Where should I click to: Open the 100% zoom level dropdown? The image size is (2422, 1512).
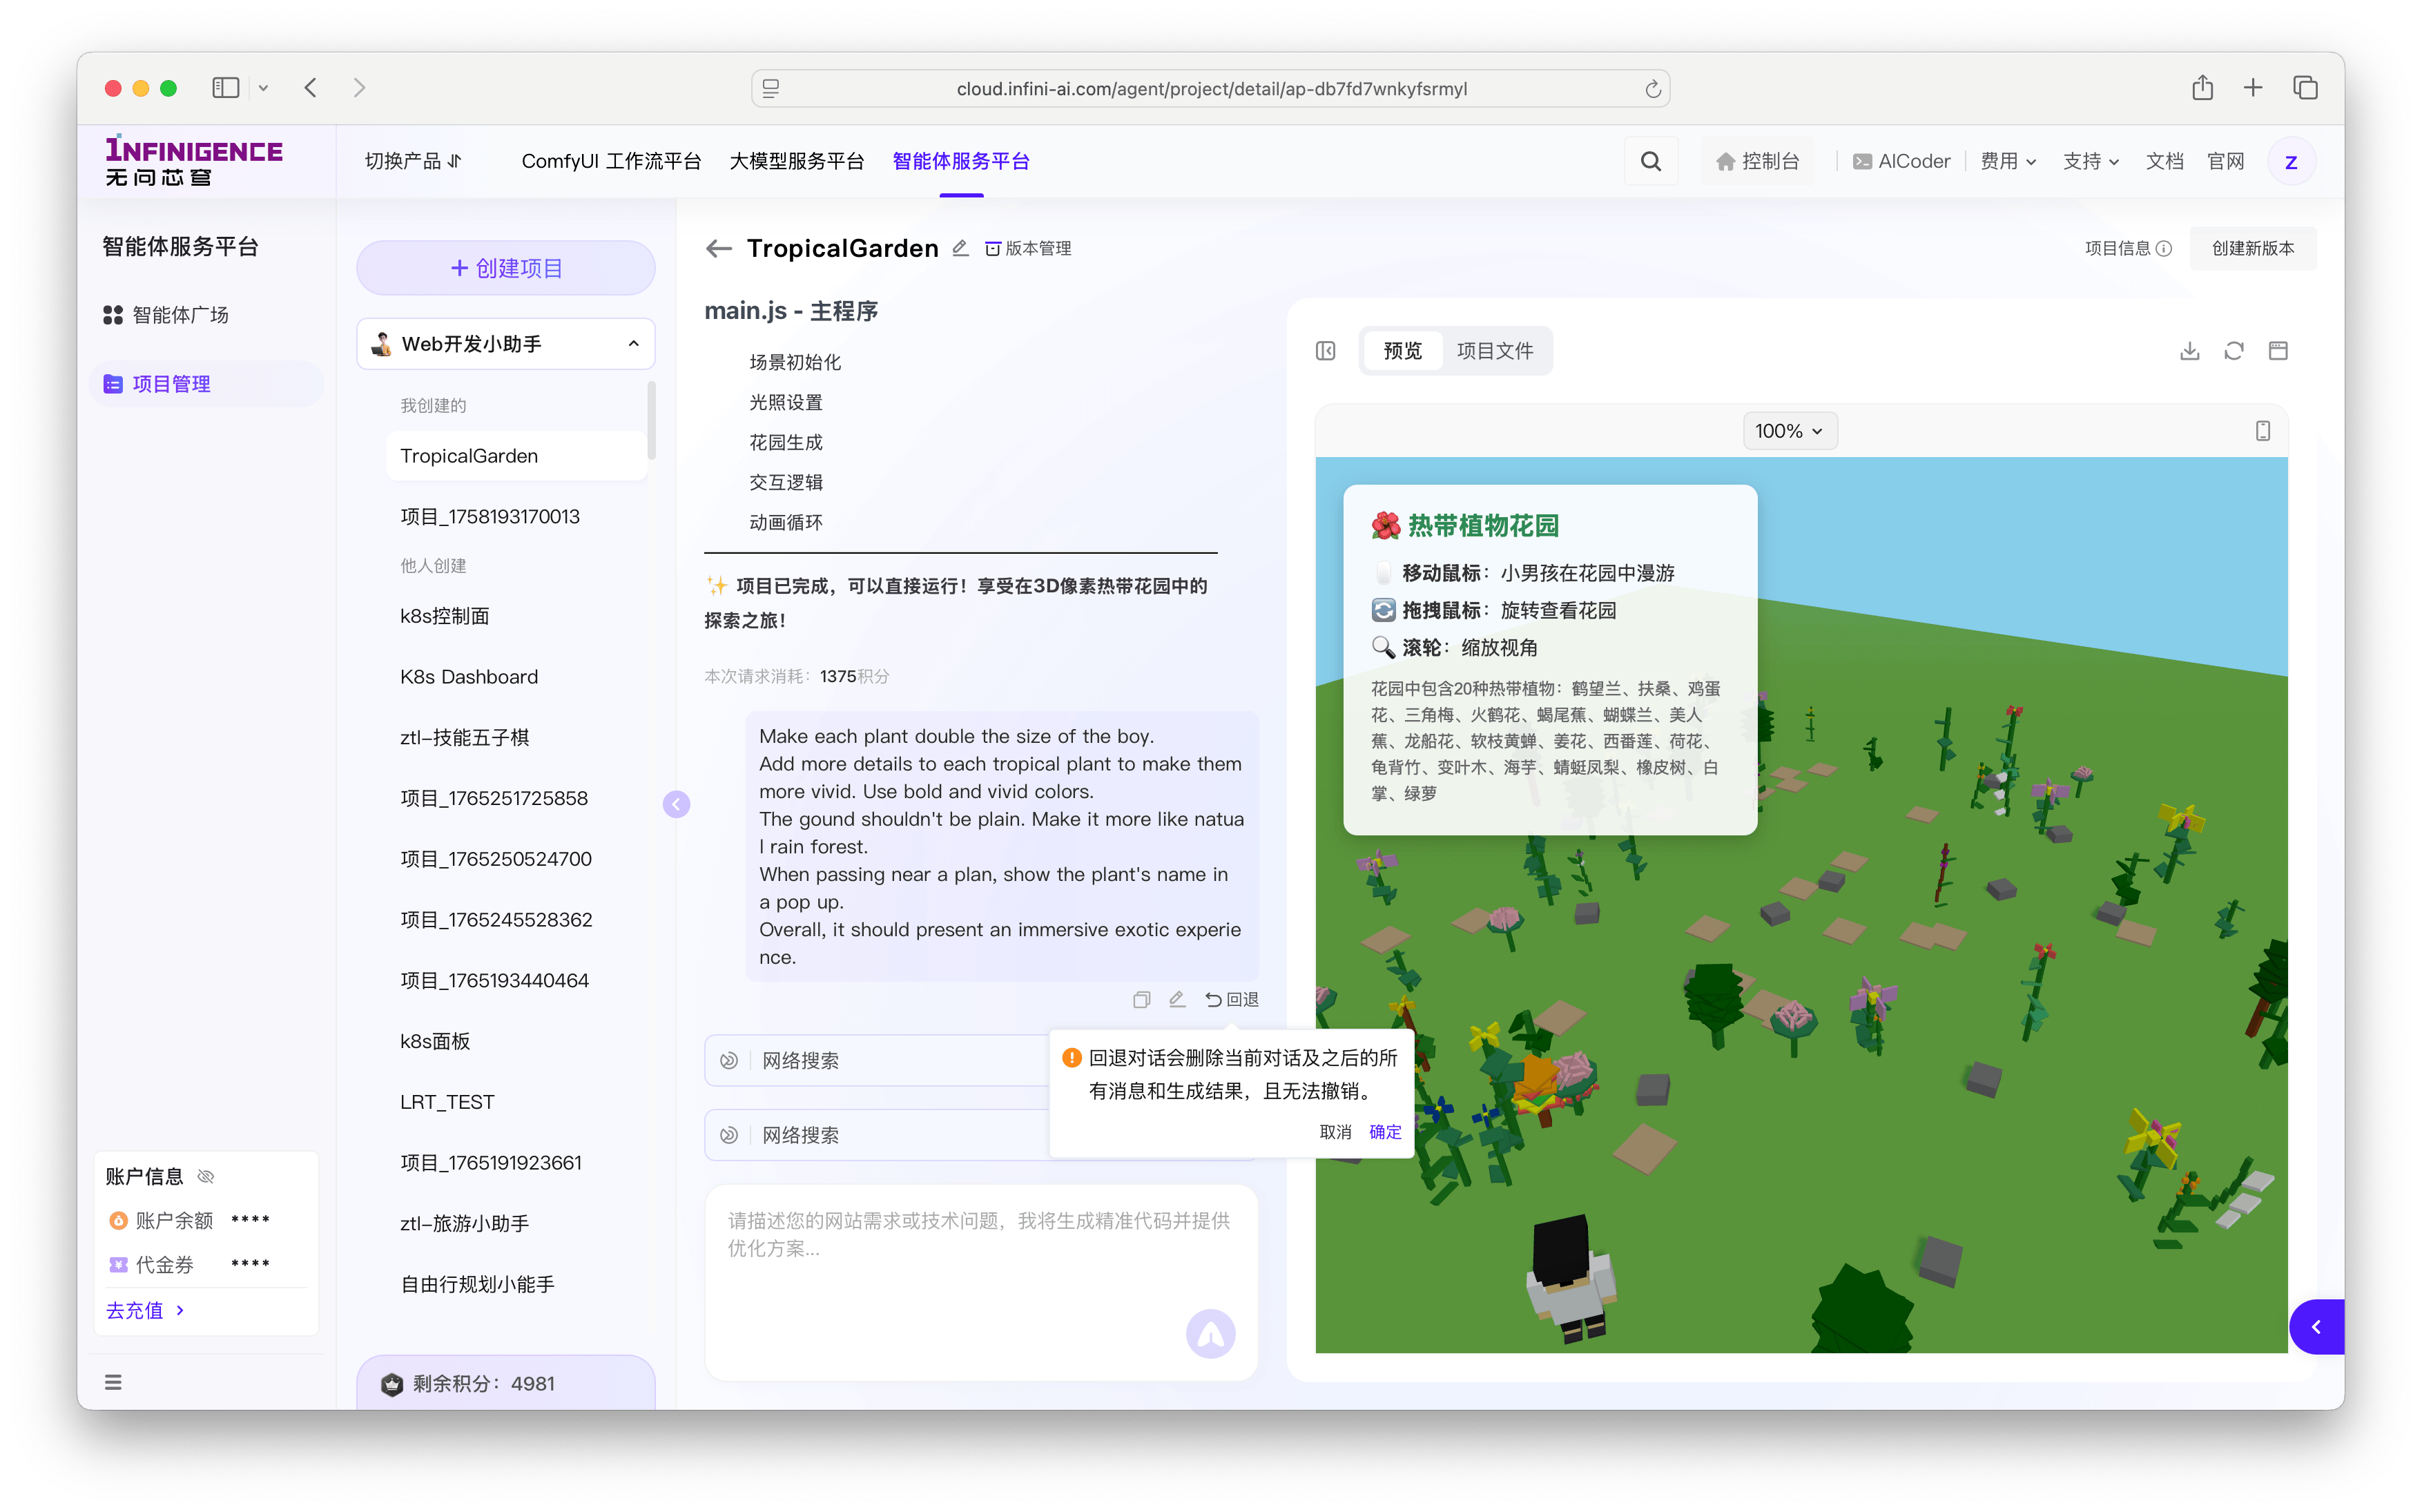(1789, 430)
